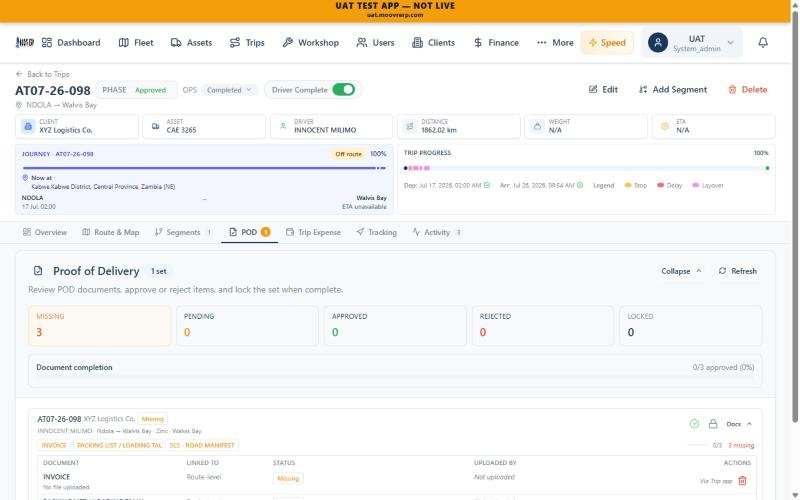This screenshot has width=800, height=500.
Task: Click the Proof of Delivery document icon
Action: click(x=38, y=271)
